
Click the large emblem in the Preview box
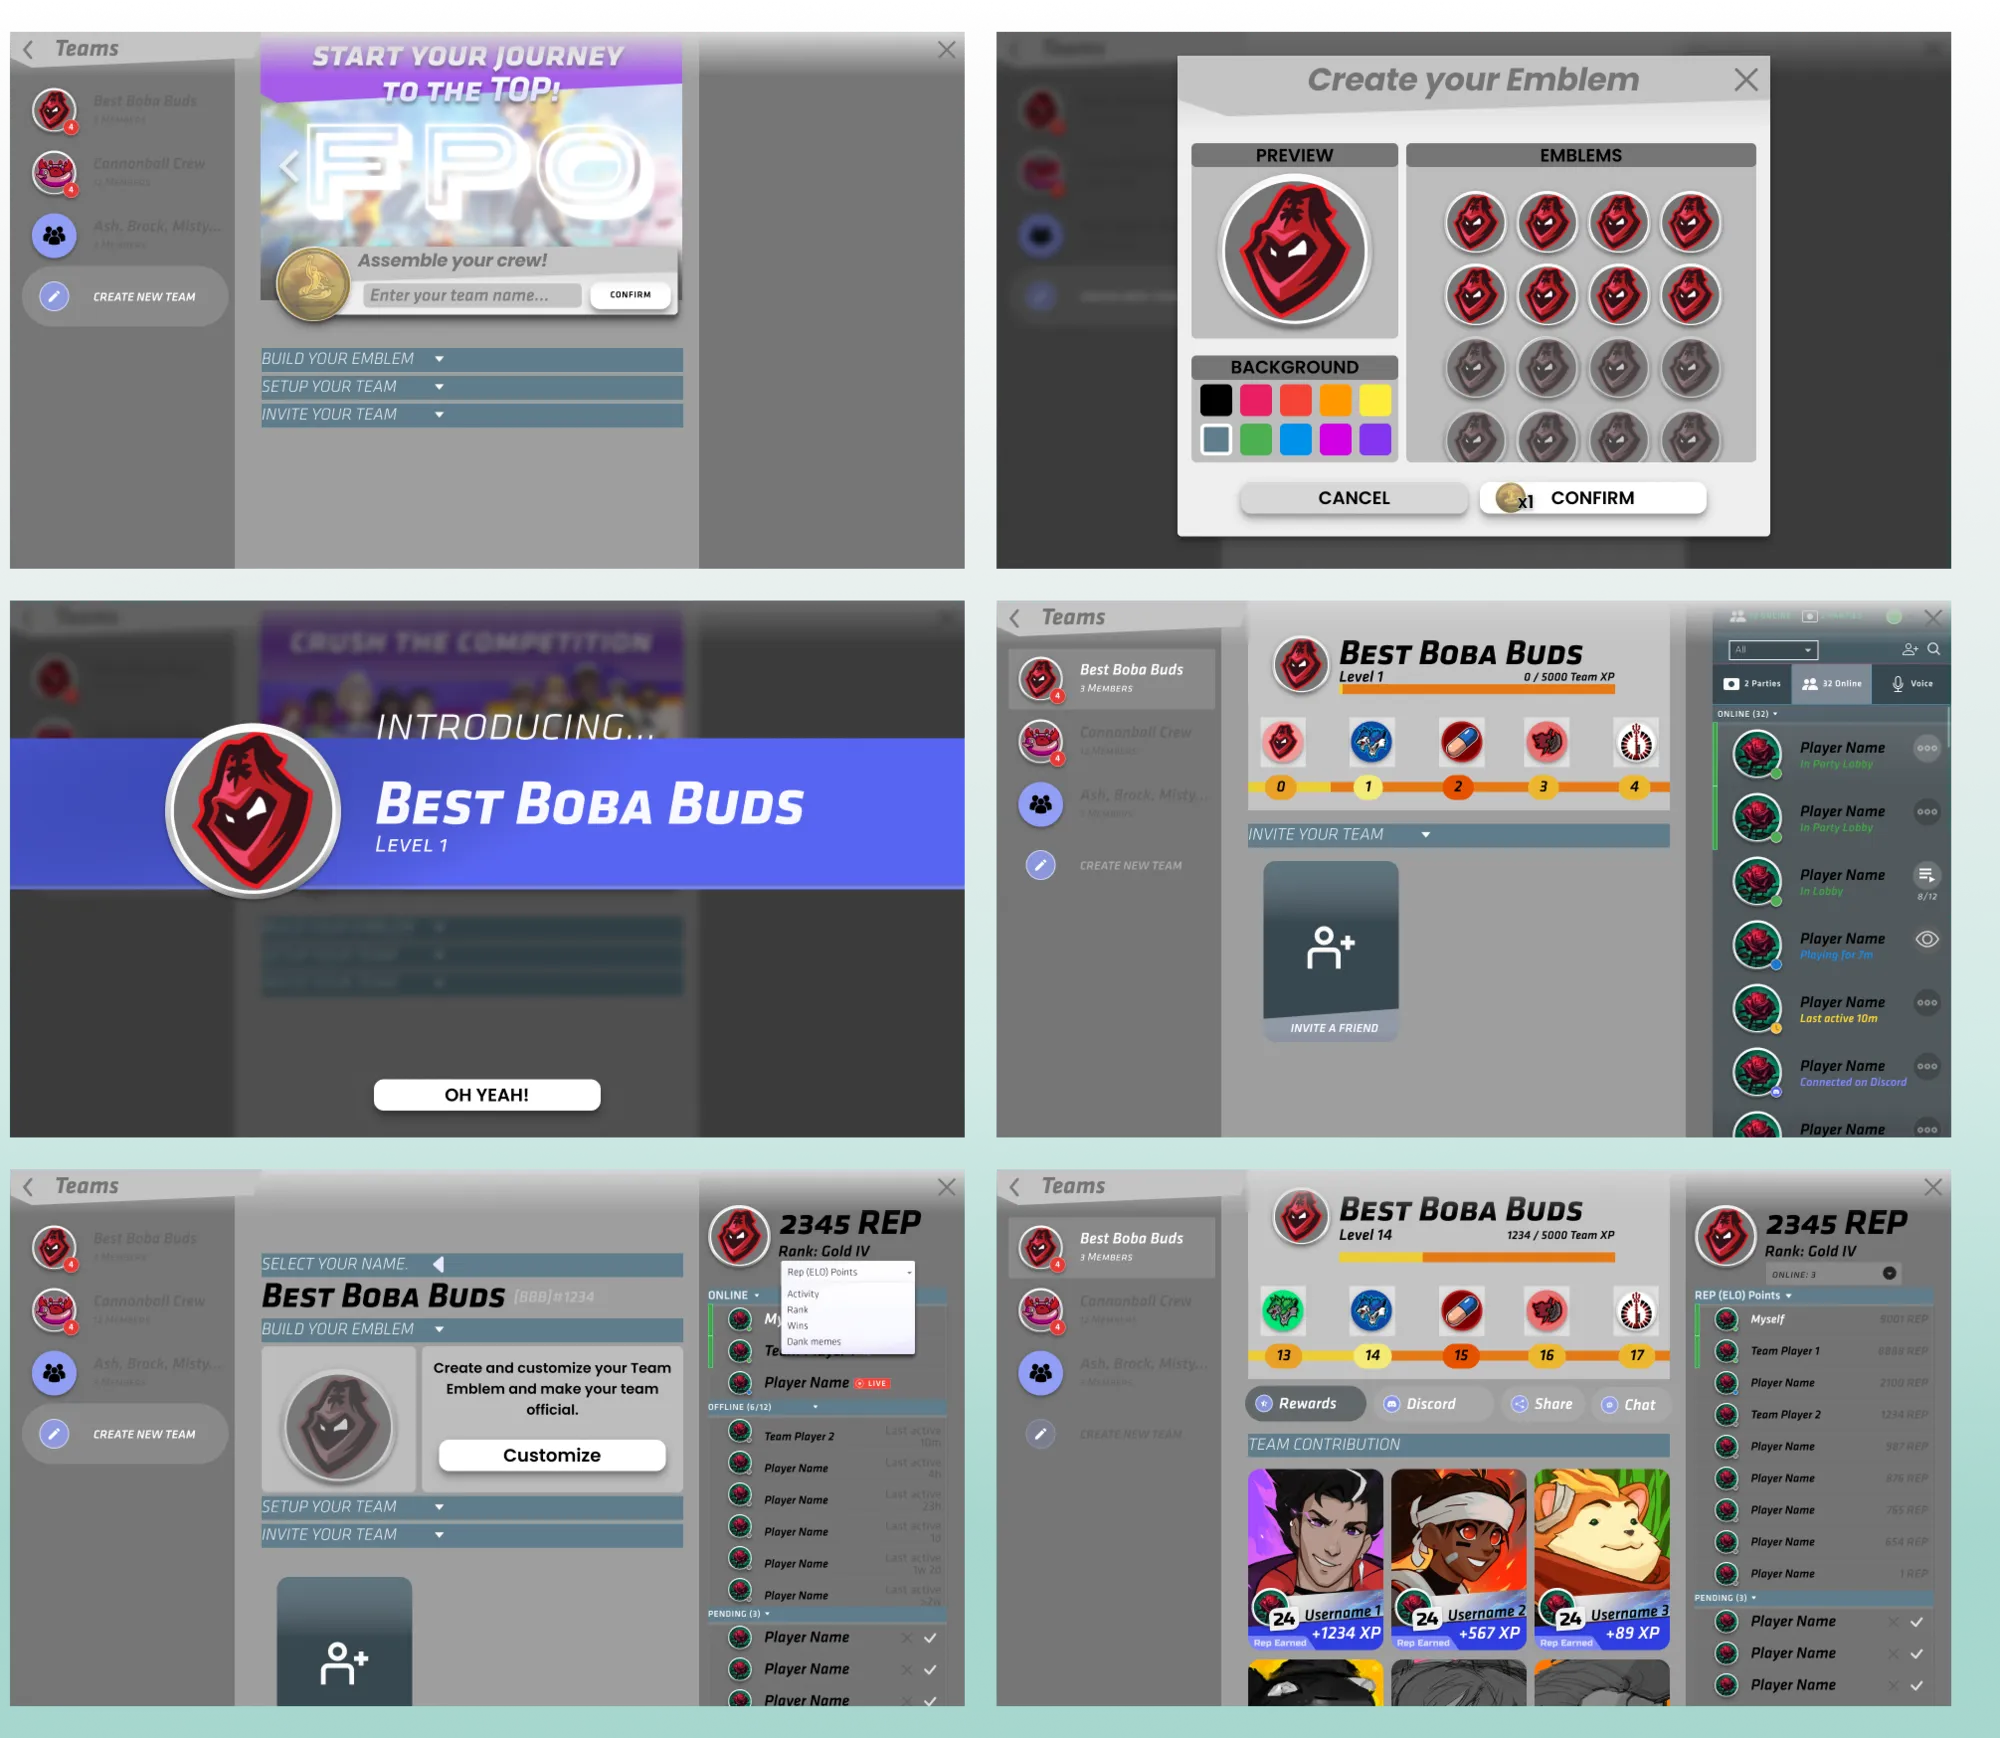(x=1295, y=250)
